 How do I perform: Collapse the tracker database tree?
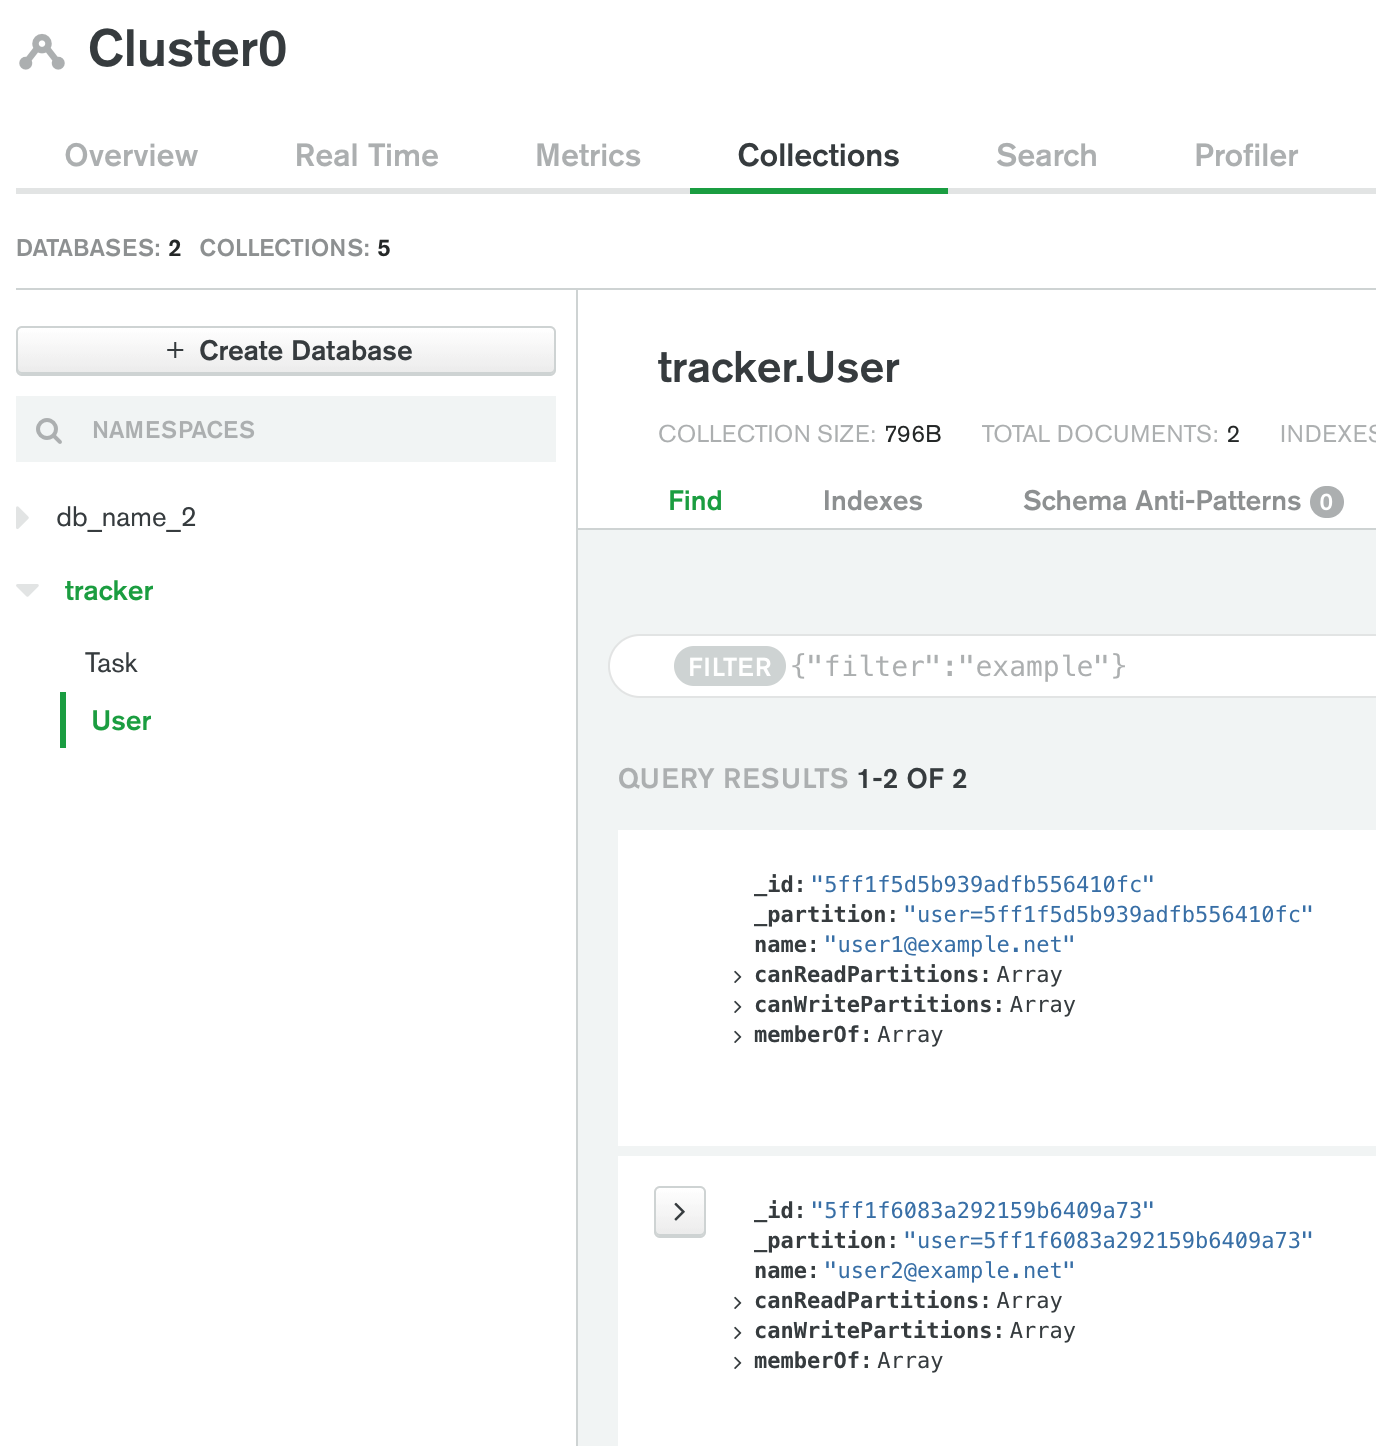point(28,591)
